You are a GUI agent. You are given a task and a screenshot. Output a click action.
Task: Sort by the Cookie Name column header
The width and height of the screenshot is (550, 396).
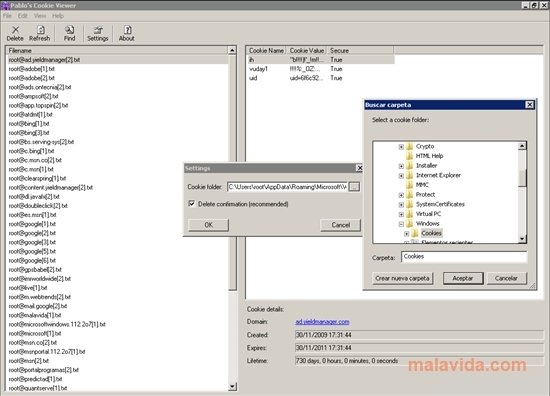pos(266,51)
